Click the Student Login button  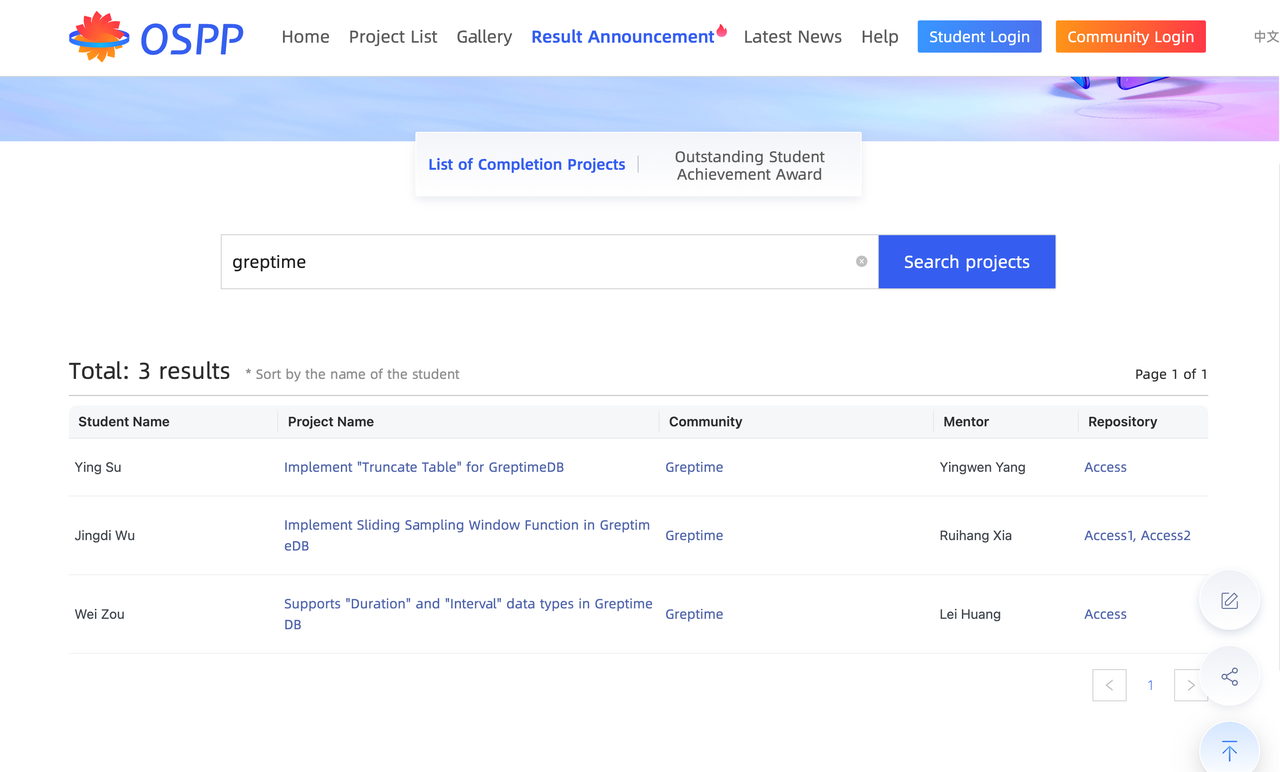(x=979, y=37)
